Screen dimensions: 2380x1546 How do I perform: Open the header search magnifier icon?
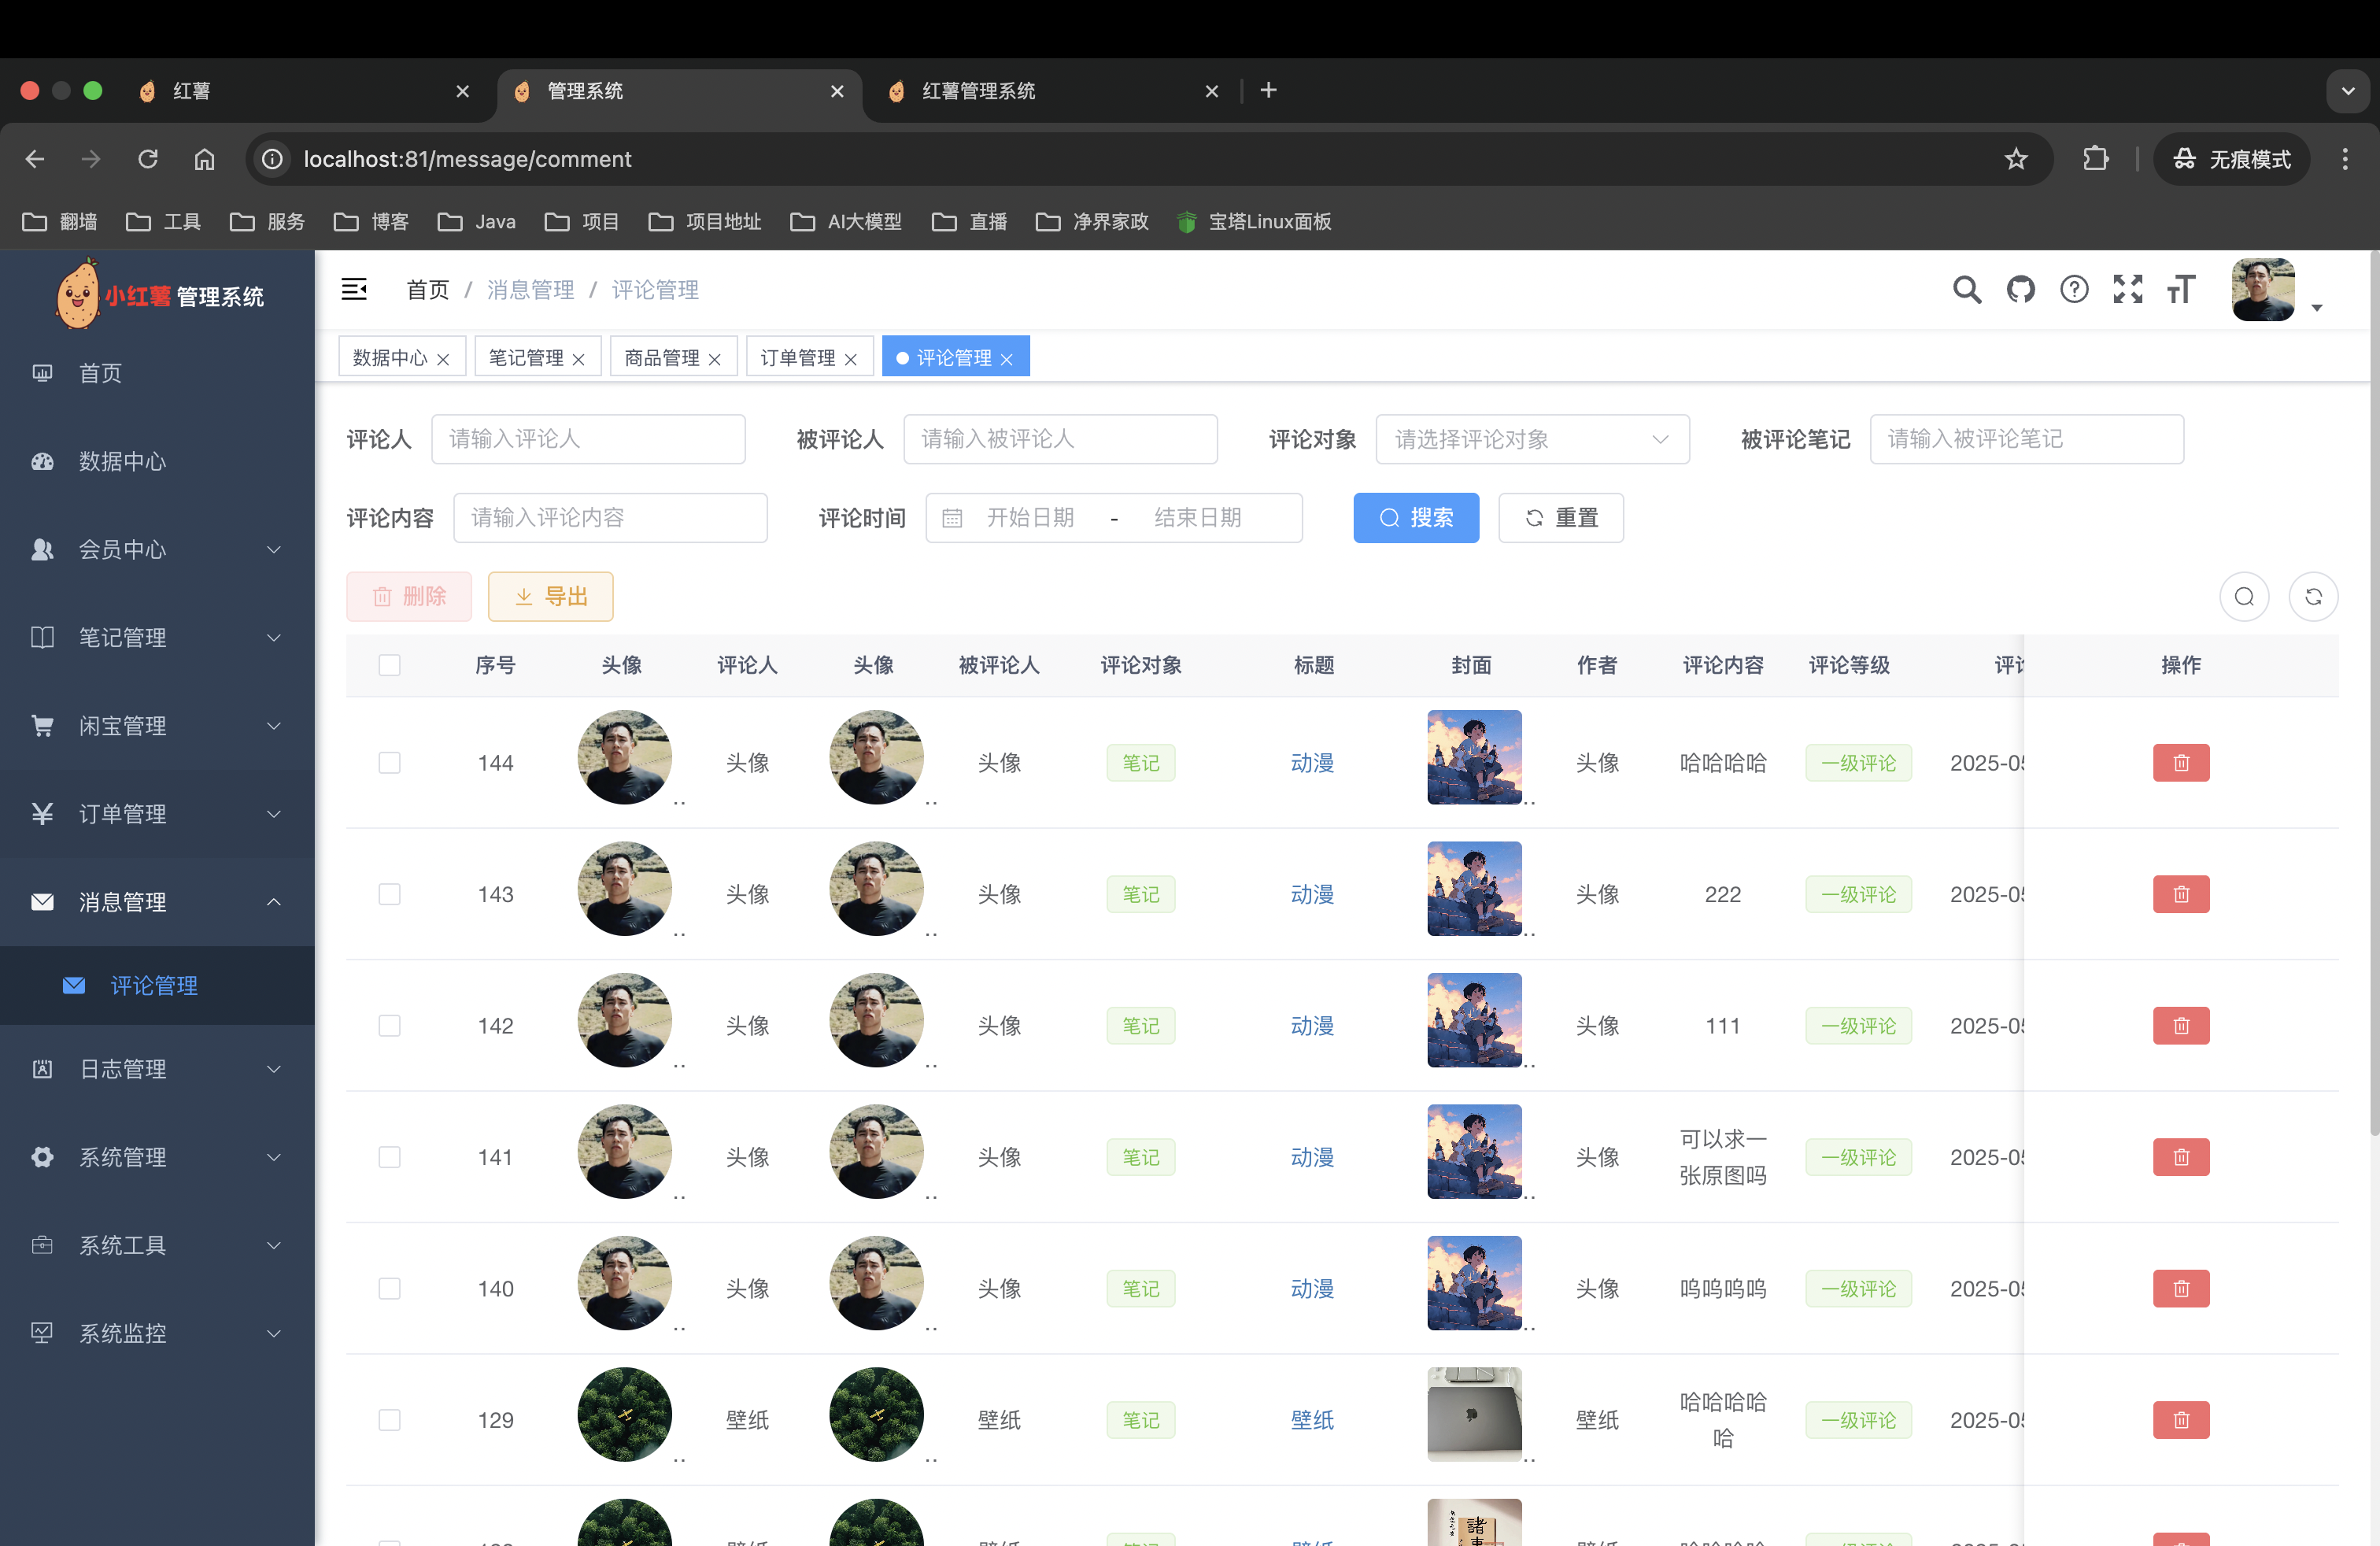[1966, 290]
